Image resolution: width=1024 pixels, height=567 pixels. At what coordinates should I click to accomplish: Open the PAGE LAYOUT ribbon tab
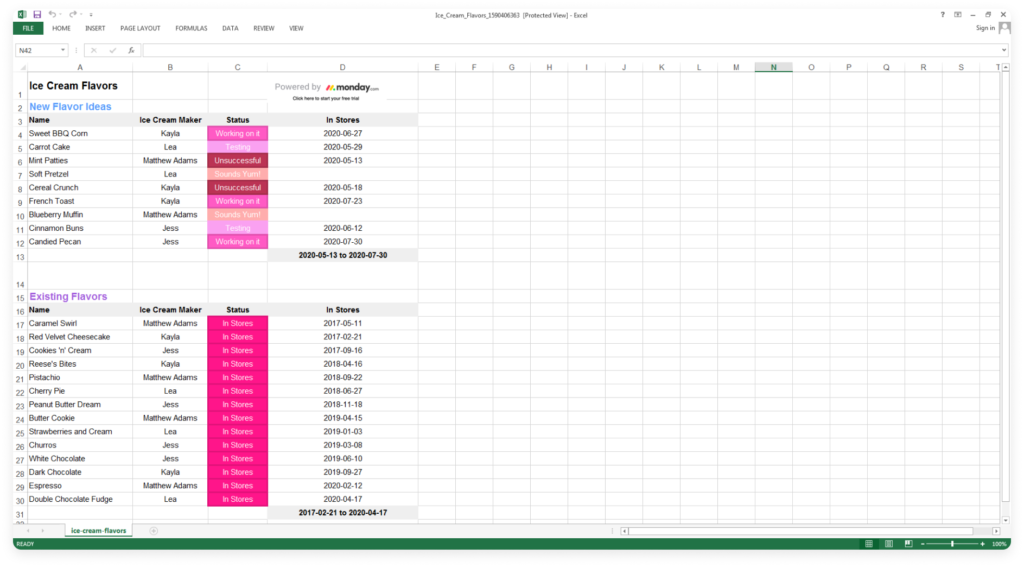(140, 29)
